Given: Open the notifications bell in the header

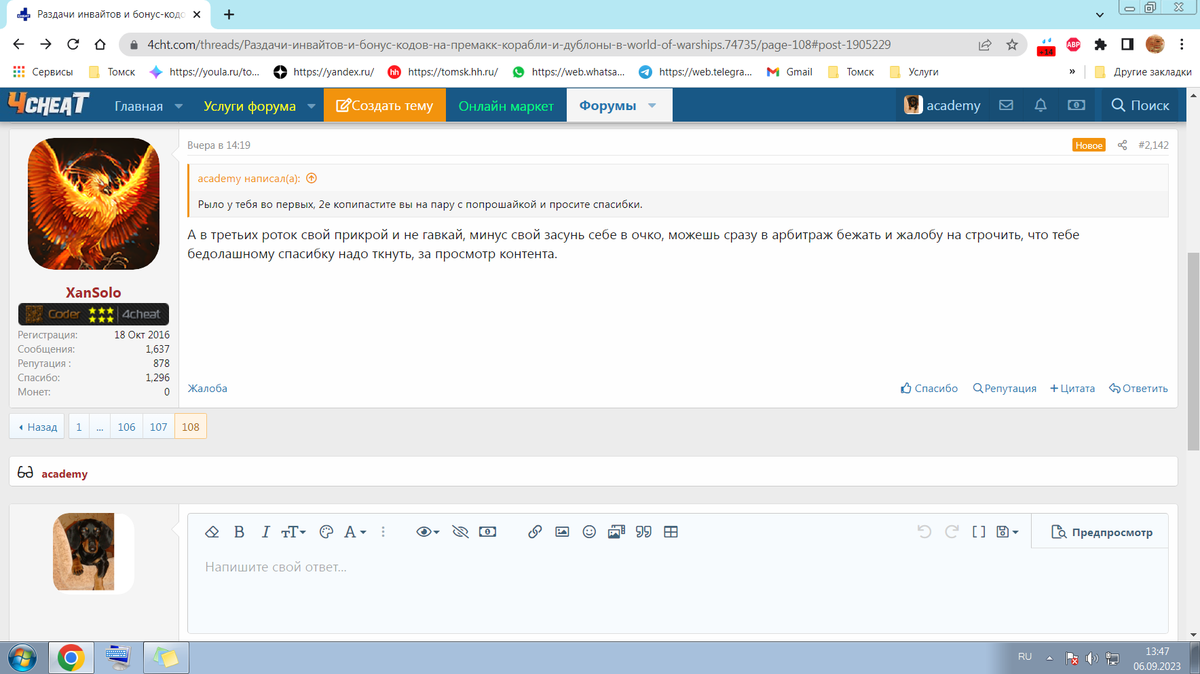Looking at the screenshot, I should pyautogui.click(x=1041, y=105).
